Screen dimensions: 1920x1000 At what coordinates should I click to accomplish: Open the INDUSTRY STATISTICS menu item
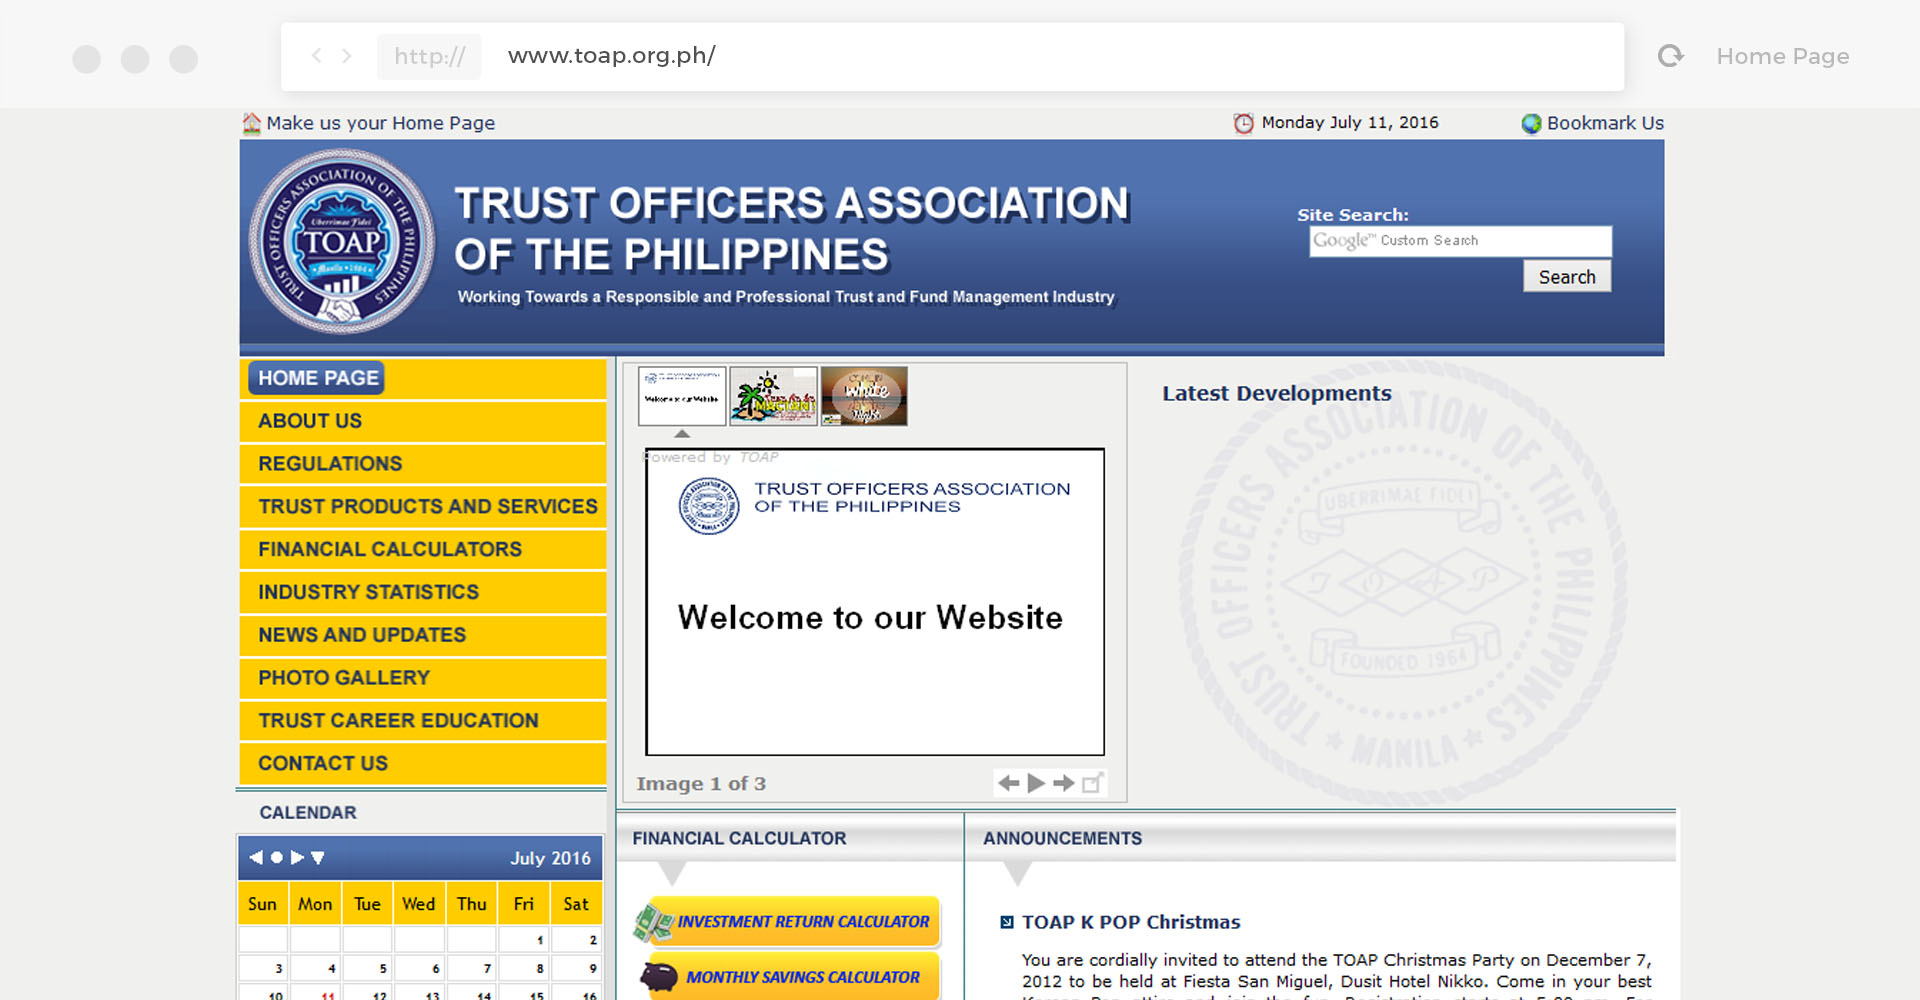(x=423, y=592)
